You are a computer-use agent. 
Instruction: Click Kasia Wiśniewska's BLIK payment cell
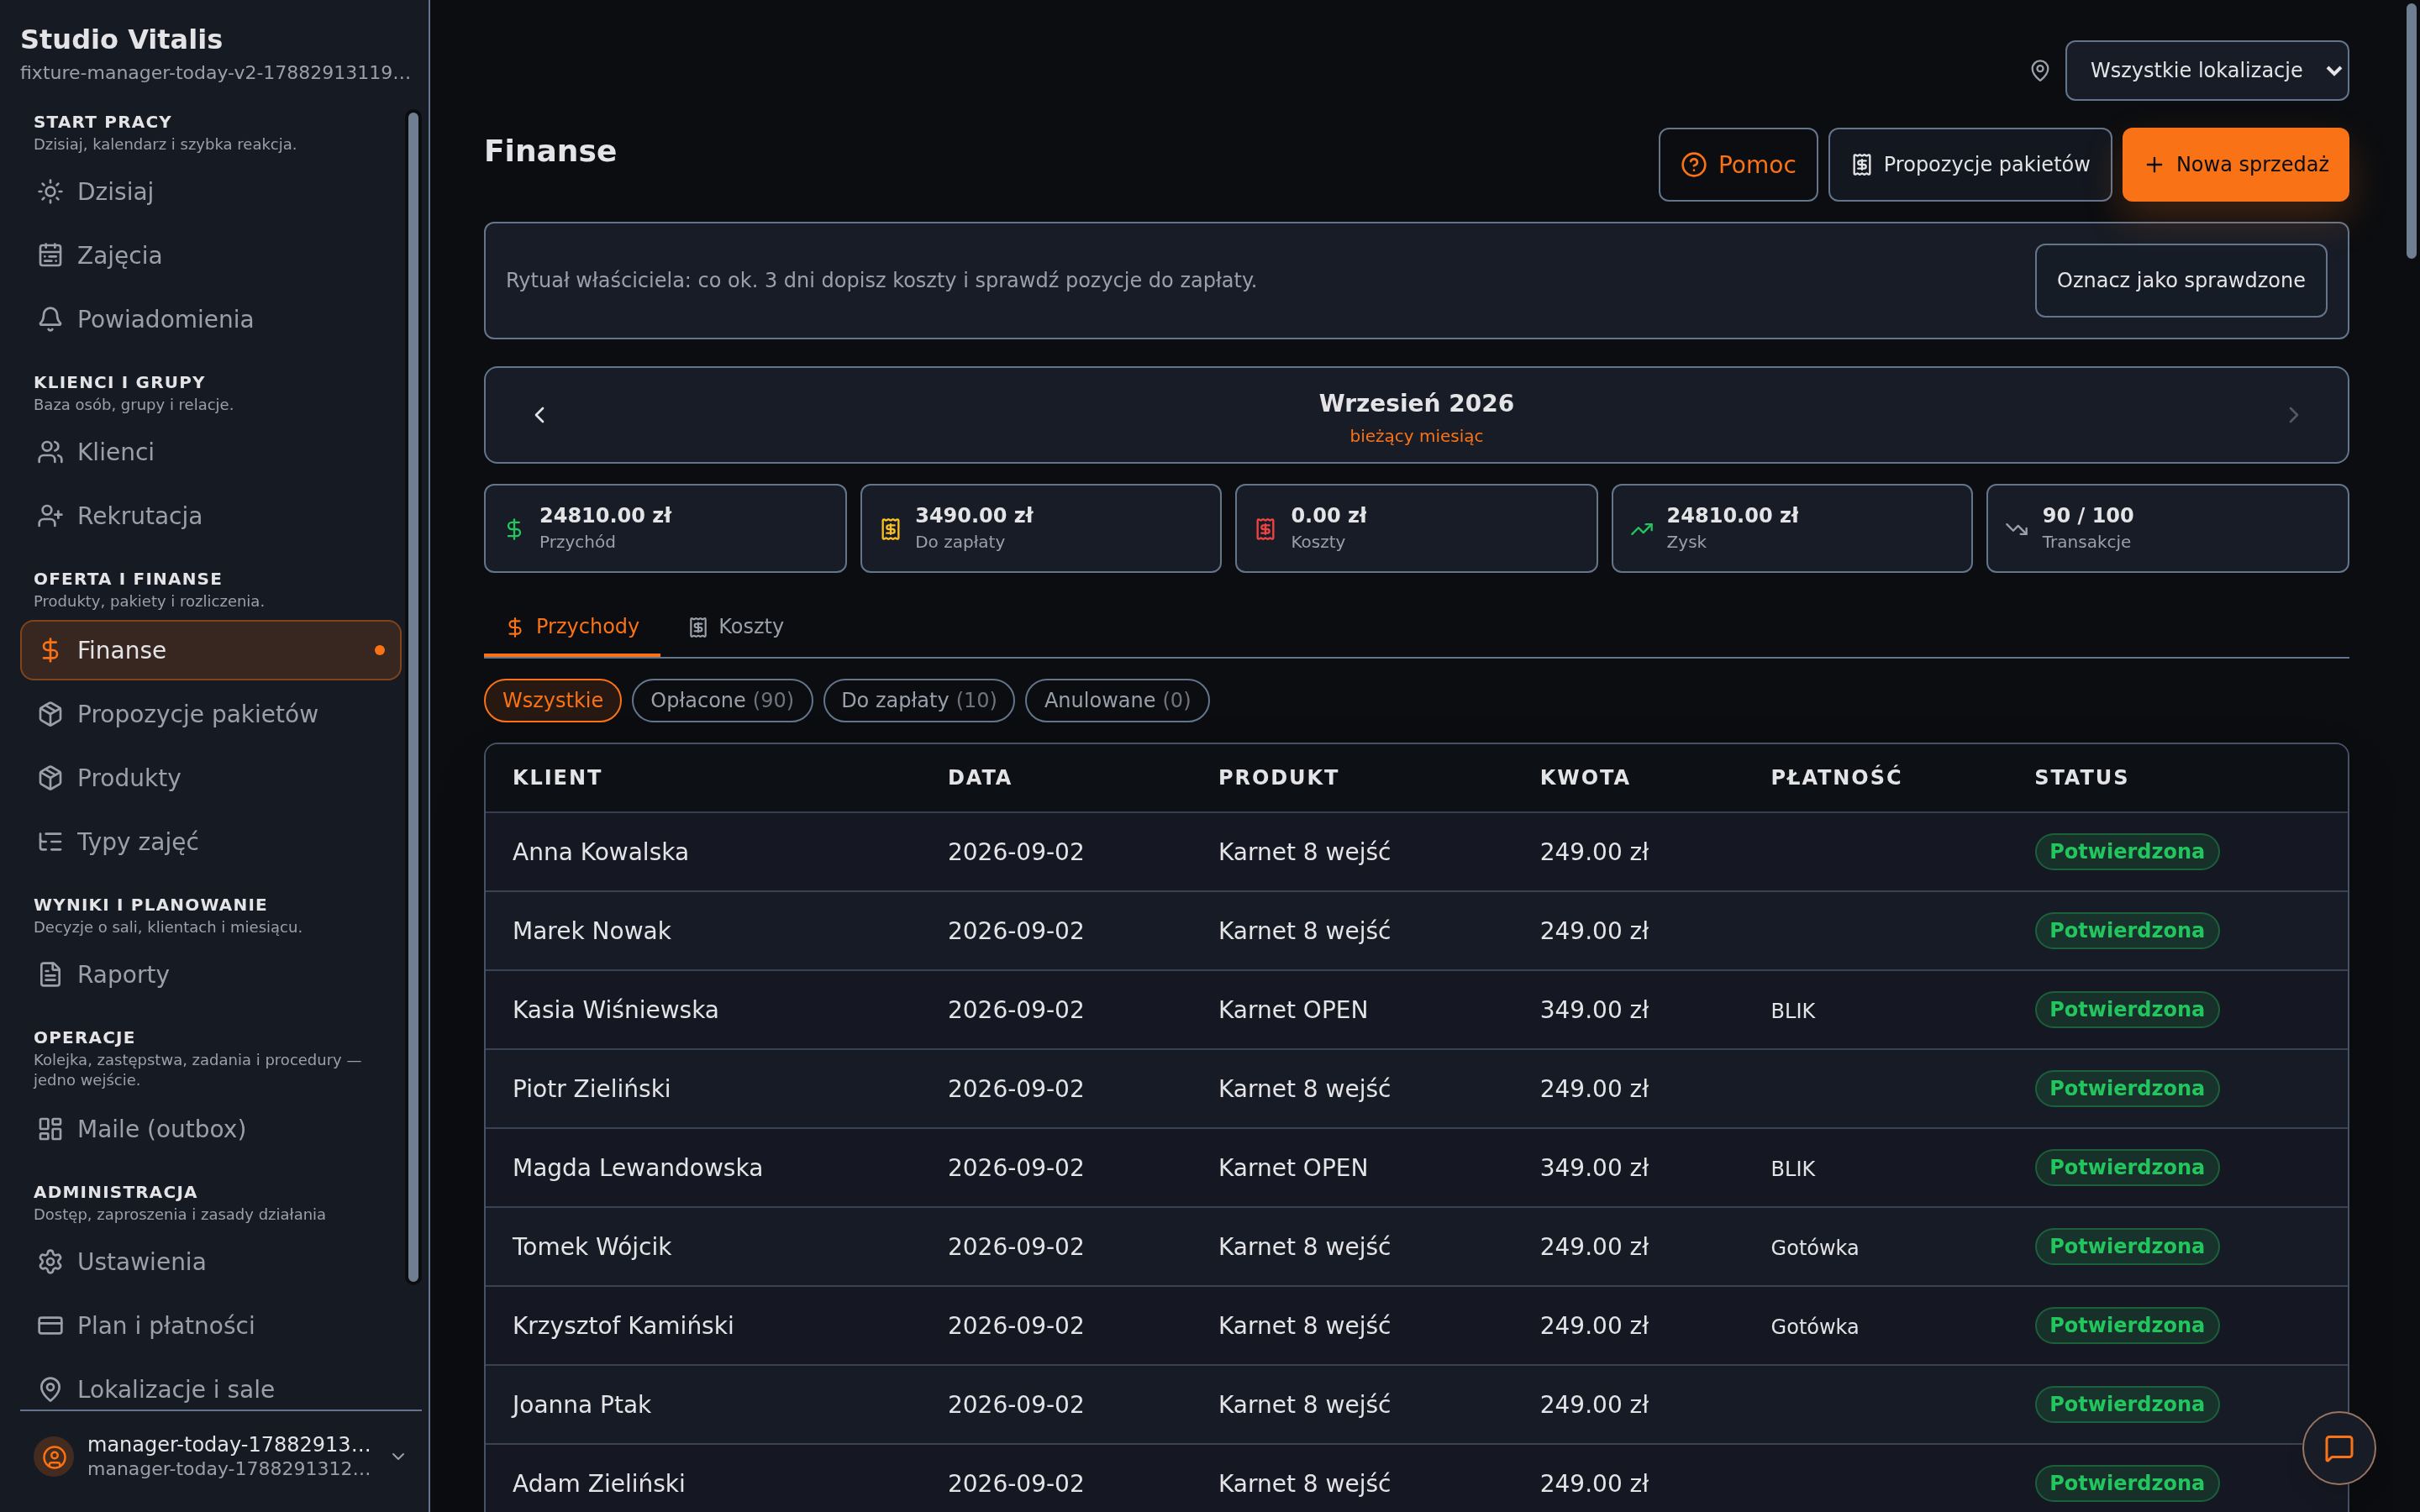(1792, 1011)
